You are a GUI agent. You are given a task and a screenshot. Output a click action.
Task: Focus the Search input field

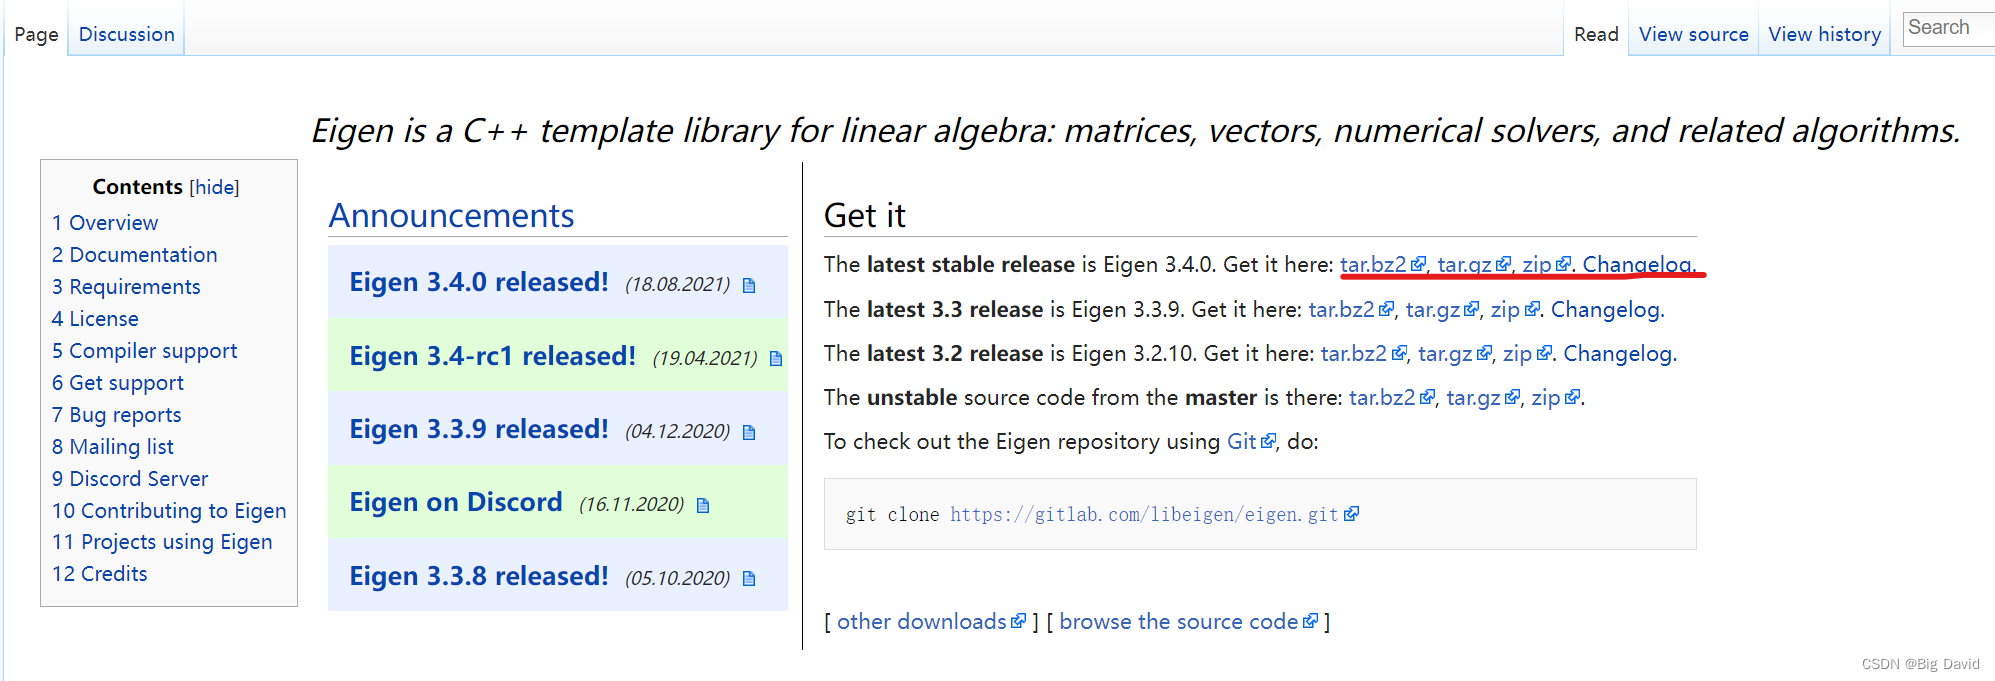[x=1948, y=28]
